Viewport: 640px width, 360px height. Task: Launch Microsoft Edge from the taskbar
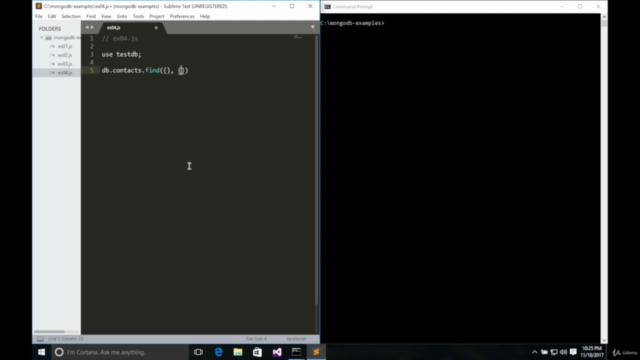coord(218,352)
